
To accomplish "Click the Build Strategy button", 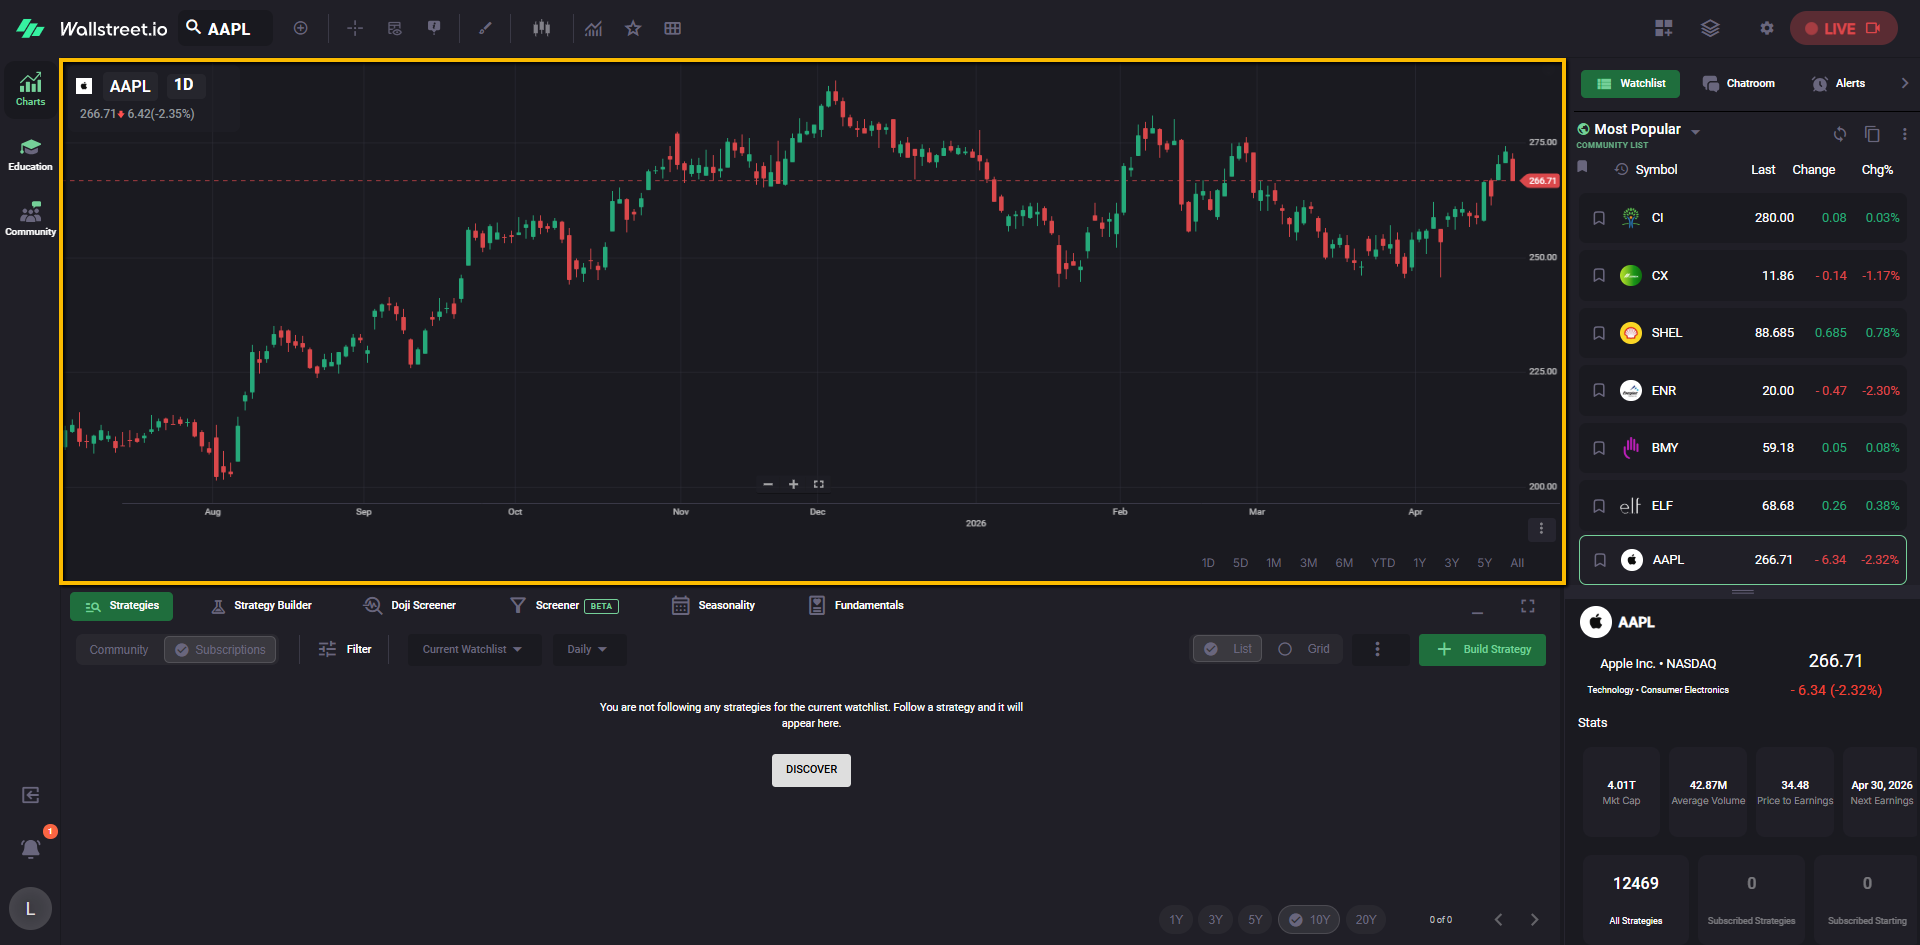I will [1482, 650].
